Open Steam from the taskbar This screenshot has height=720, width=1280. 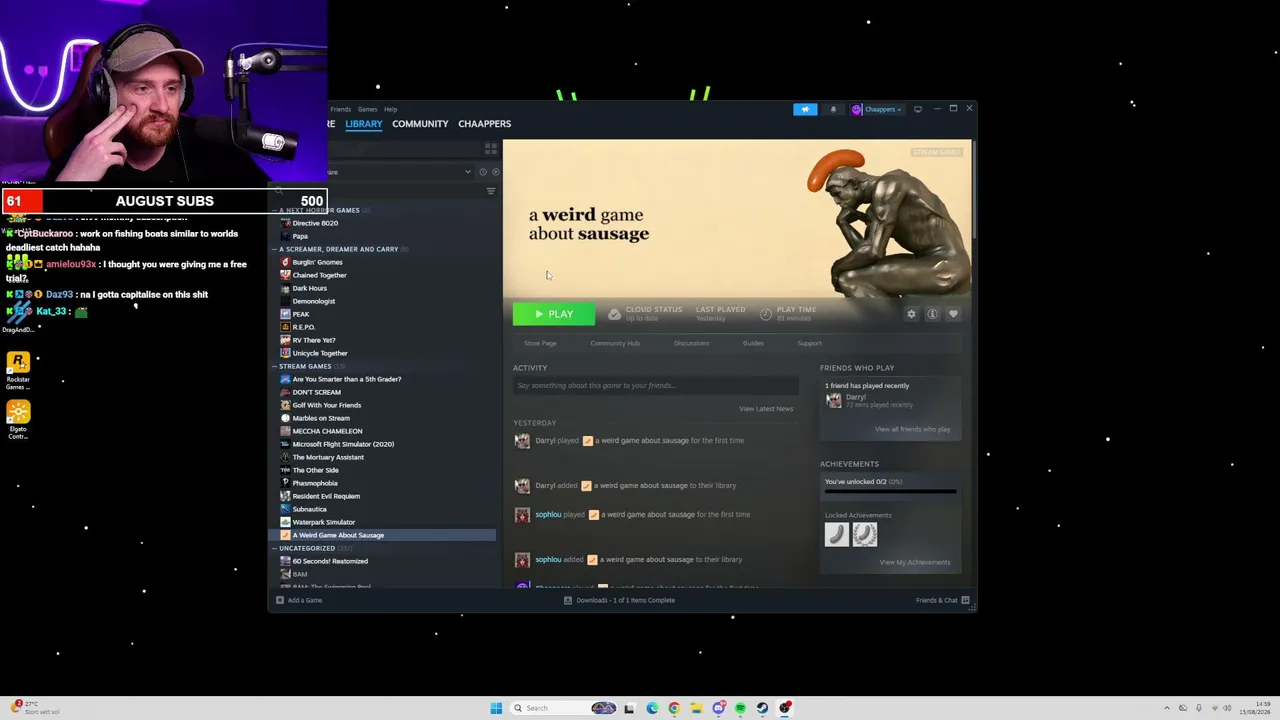(762, 708)
